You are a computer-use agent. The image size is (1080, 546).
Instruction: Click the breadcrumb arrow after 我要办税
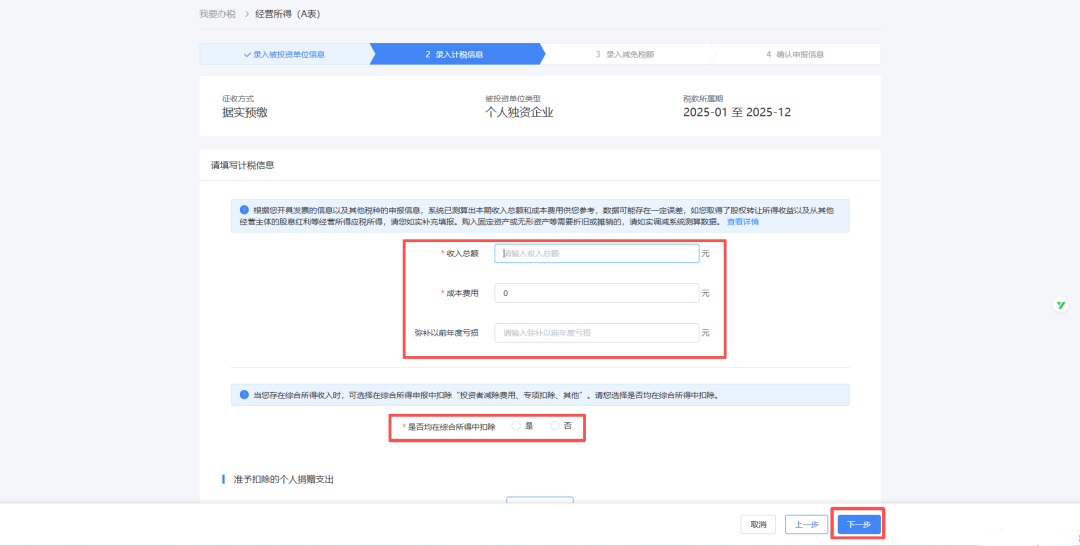(x=246, y=14)
